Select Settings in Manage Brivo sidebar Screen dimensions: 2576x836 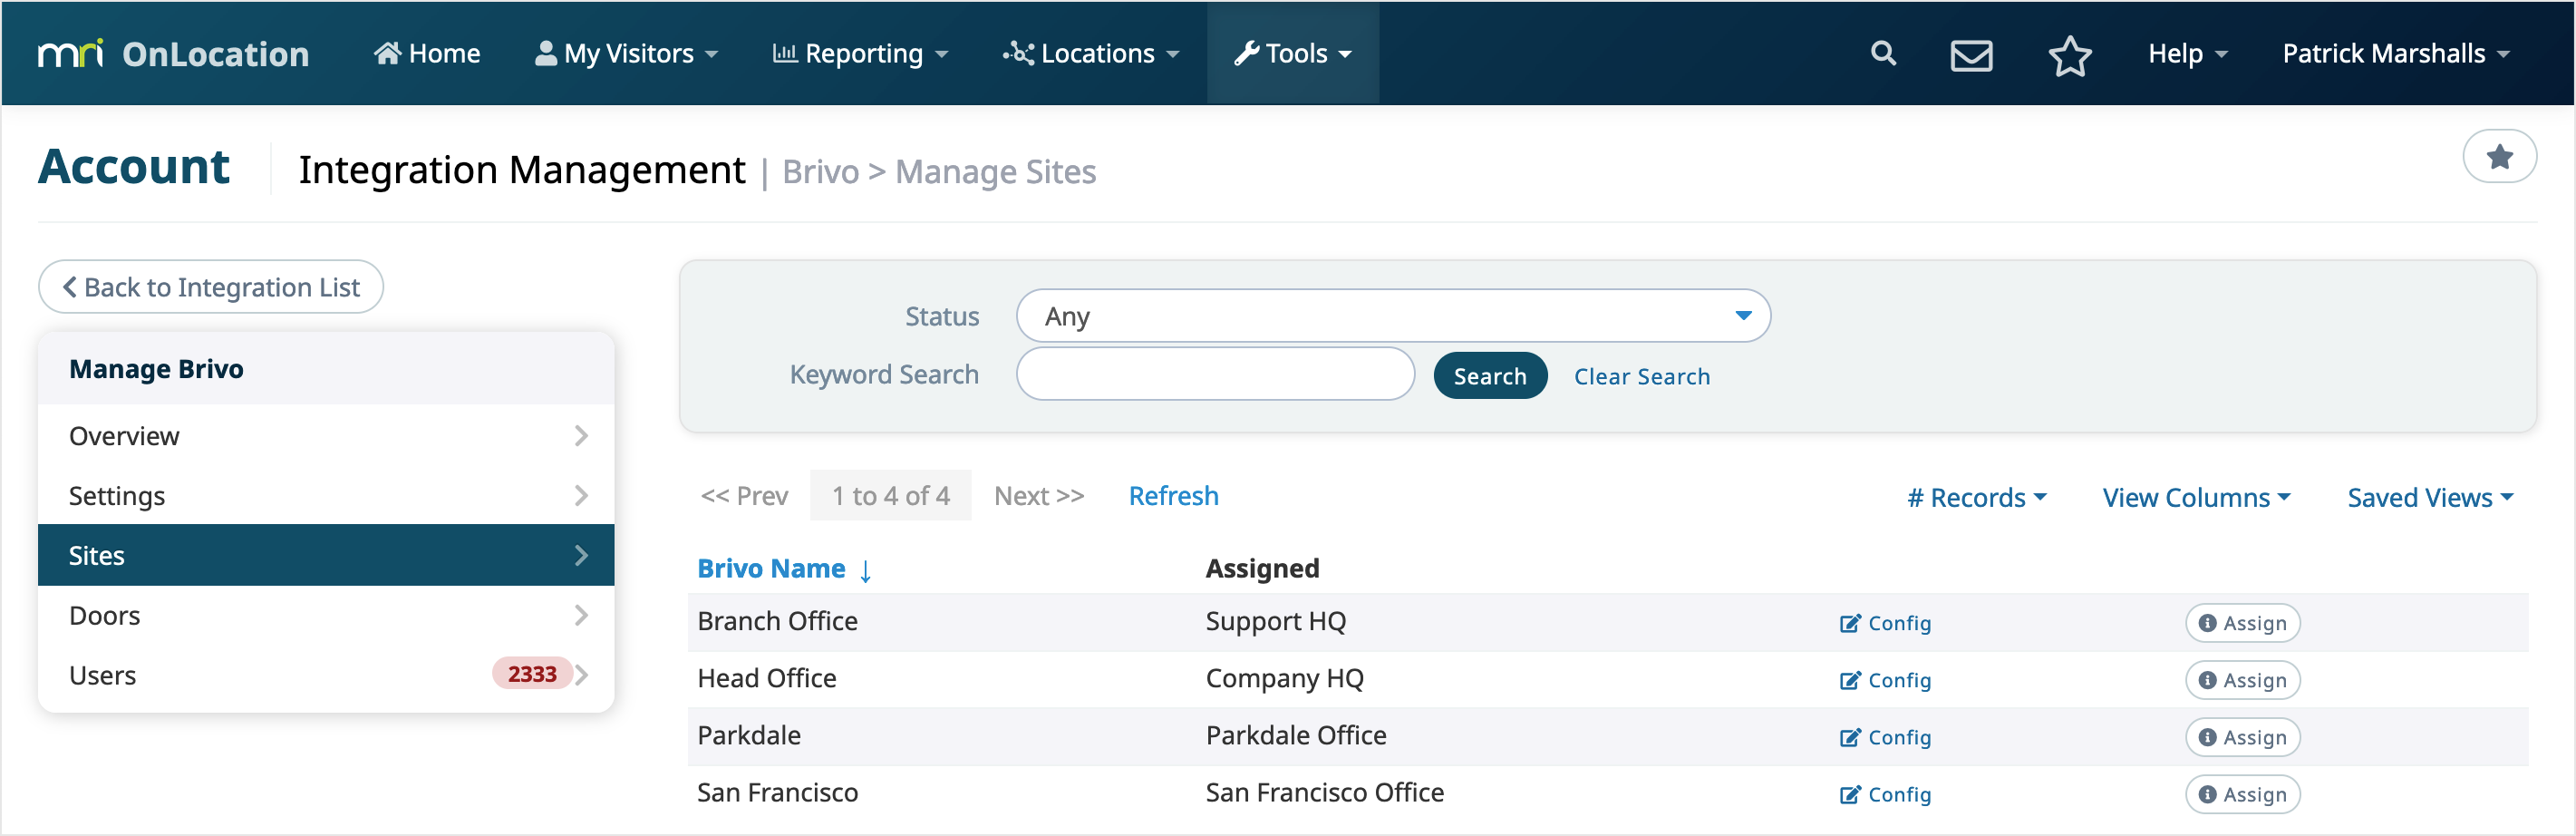[x=326, y=495]
